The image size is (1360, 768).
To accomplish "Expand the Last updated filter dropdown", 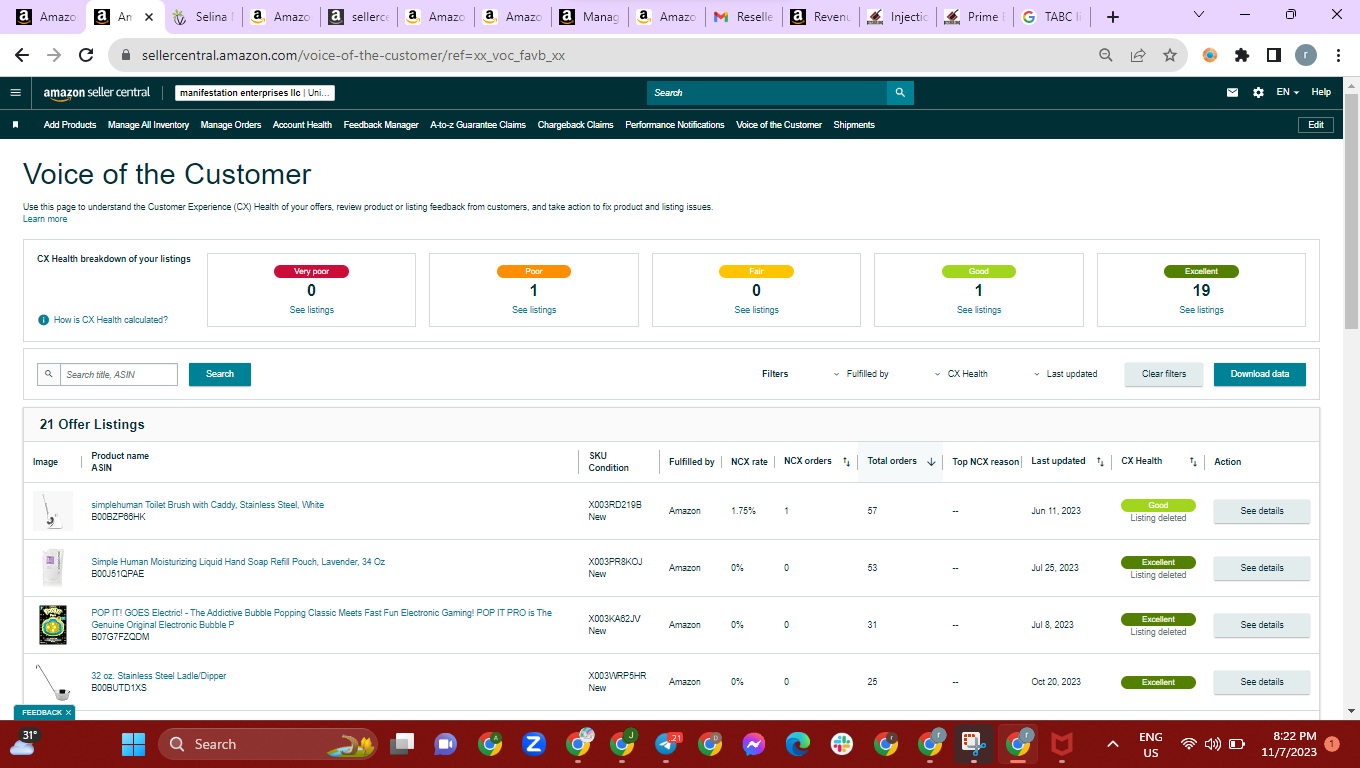I will 1065,374.
